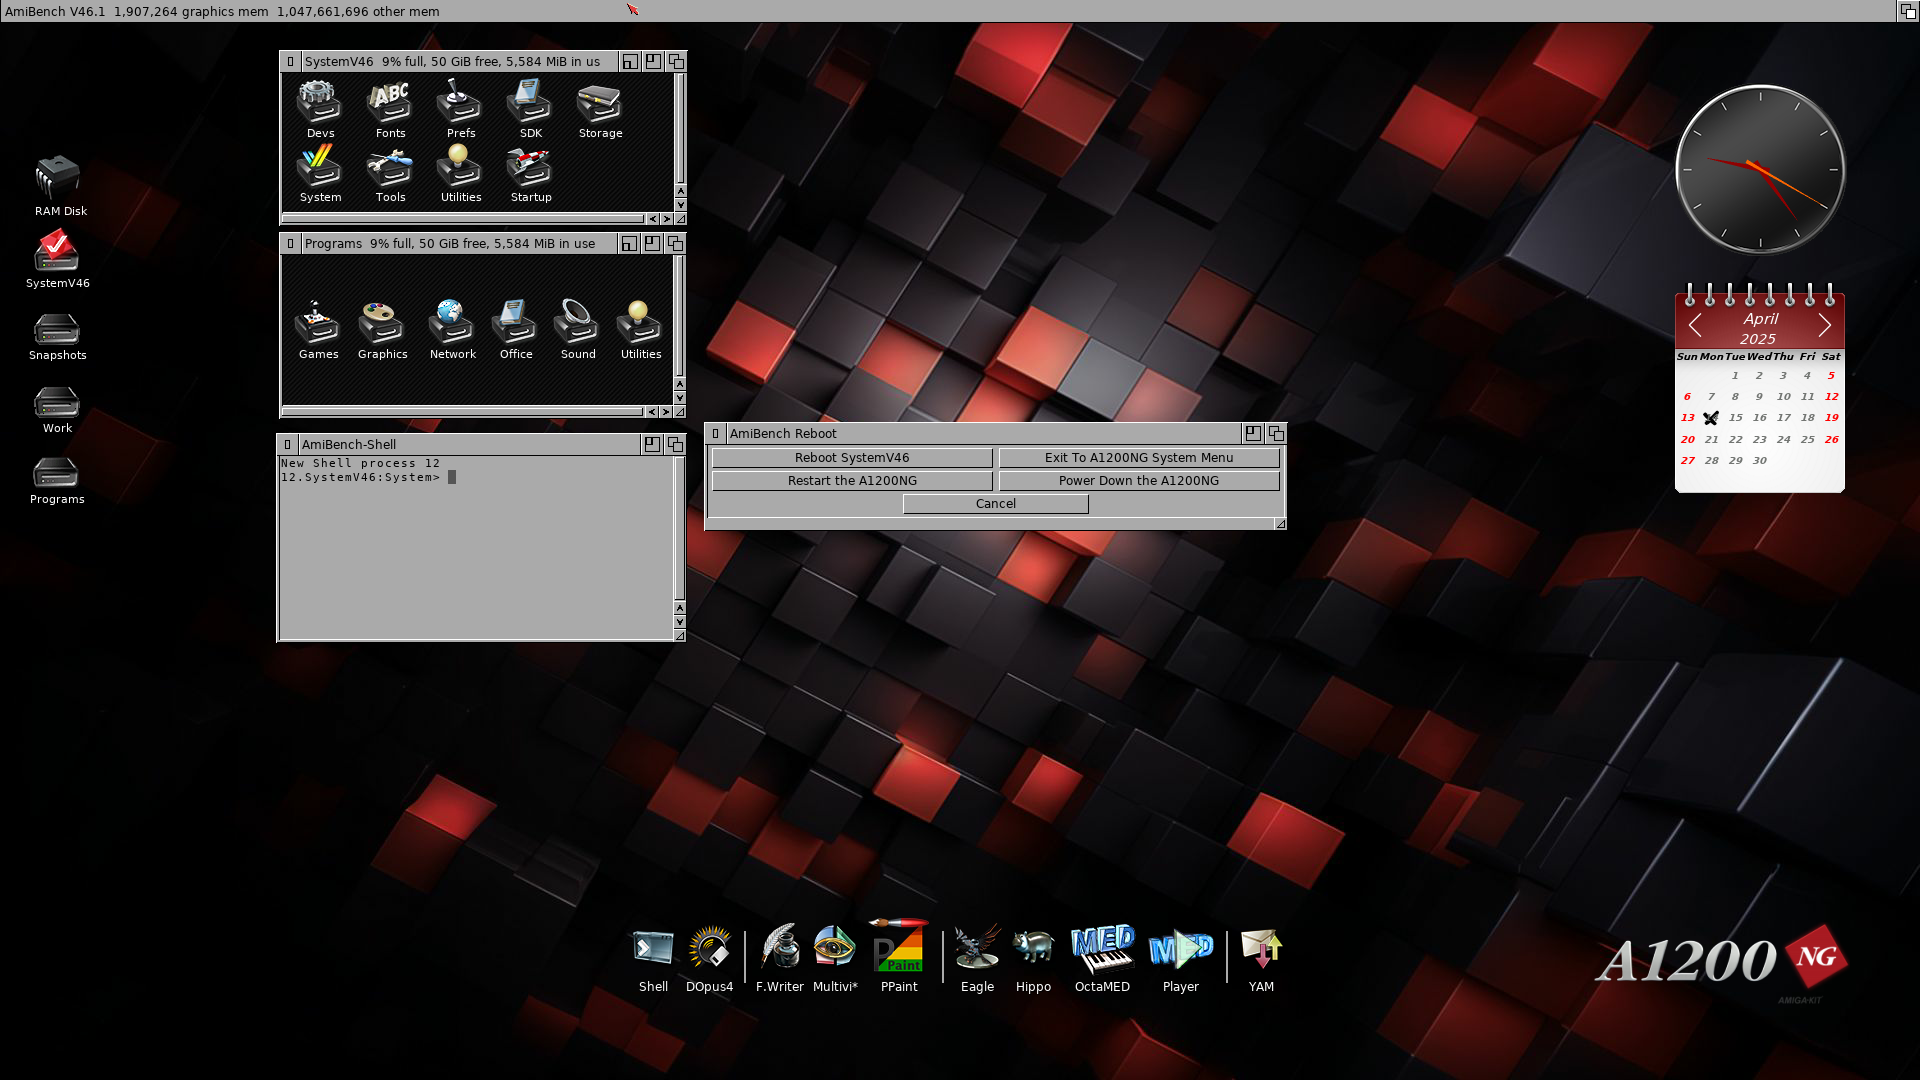Image resolution: width=1920 pixels, height=1080 pixels.
Task: Click Exit To A1200NG System Menu
Action: [1138, 458]
